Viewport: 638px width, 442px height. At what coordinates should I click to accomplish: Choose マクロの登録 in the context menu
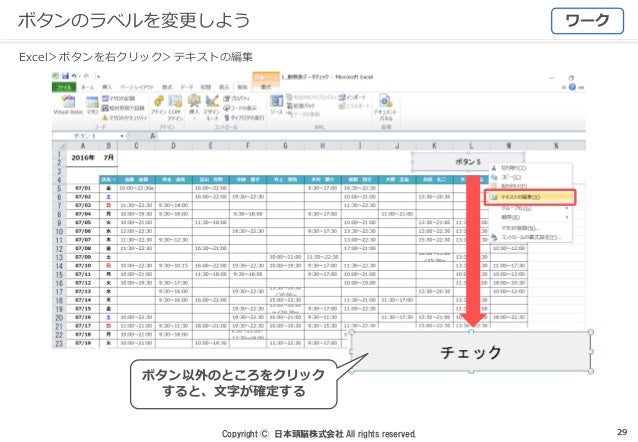click(x=529, y=228)
